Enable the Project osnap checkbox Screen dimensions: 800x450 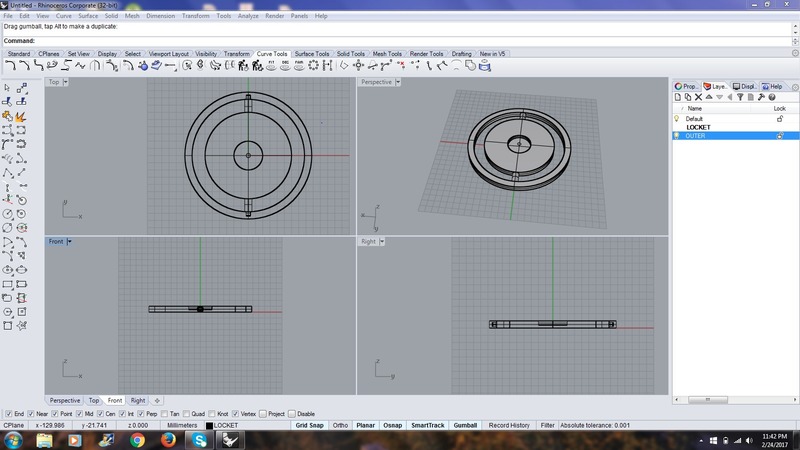263,414
